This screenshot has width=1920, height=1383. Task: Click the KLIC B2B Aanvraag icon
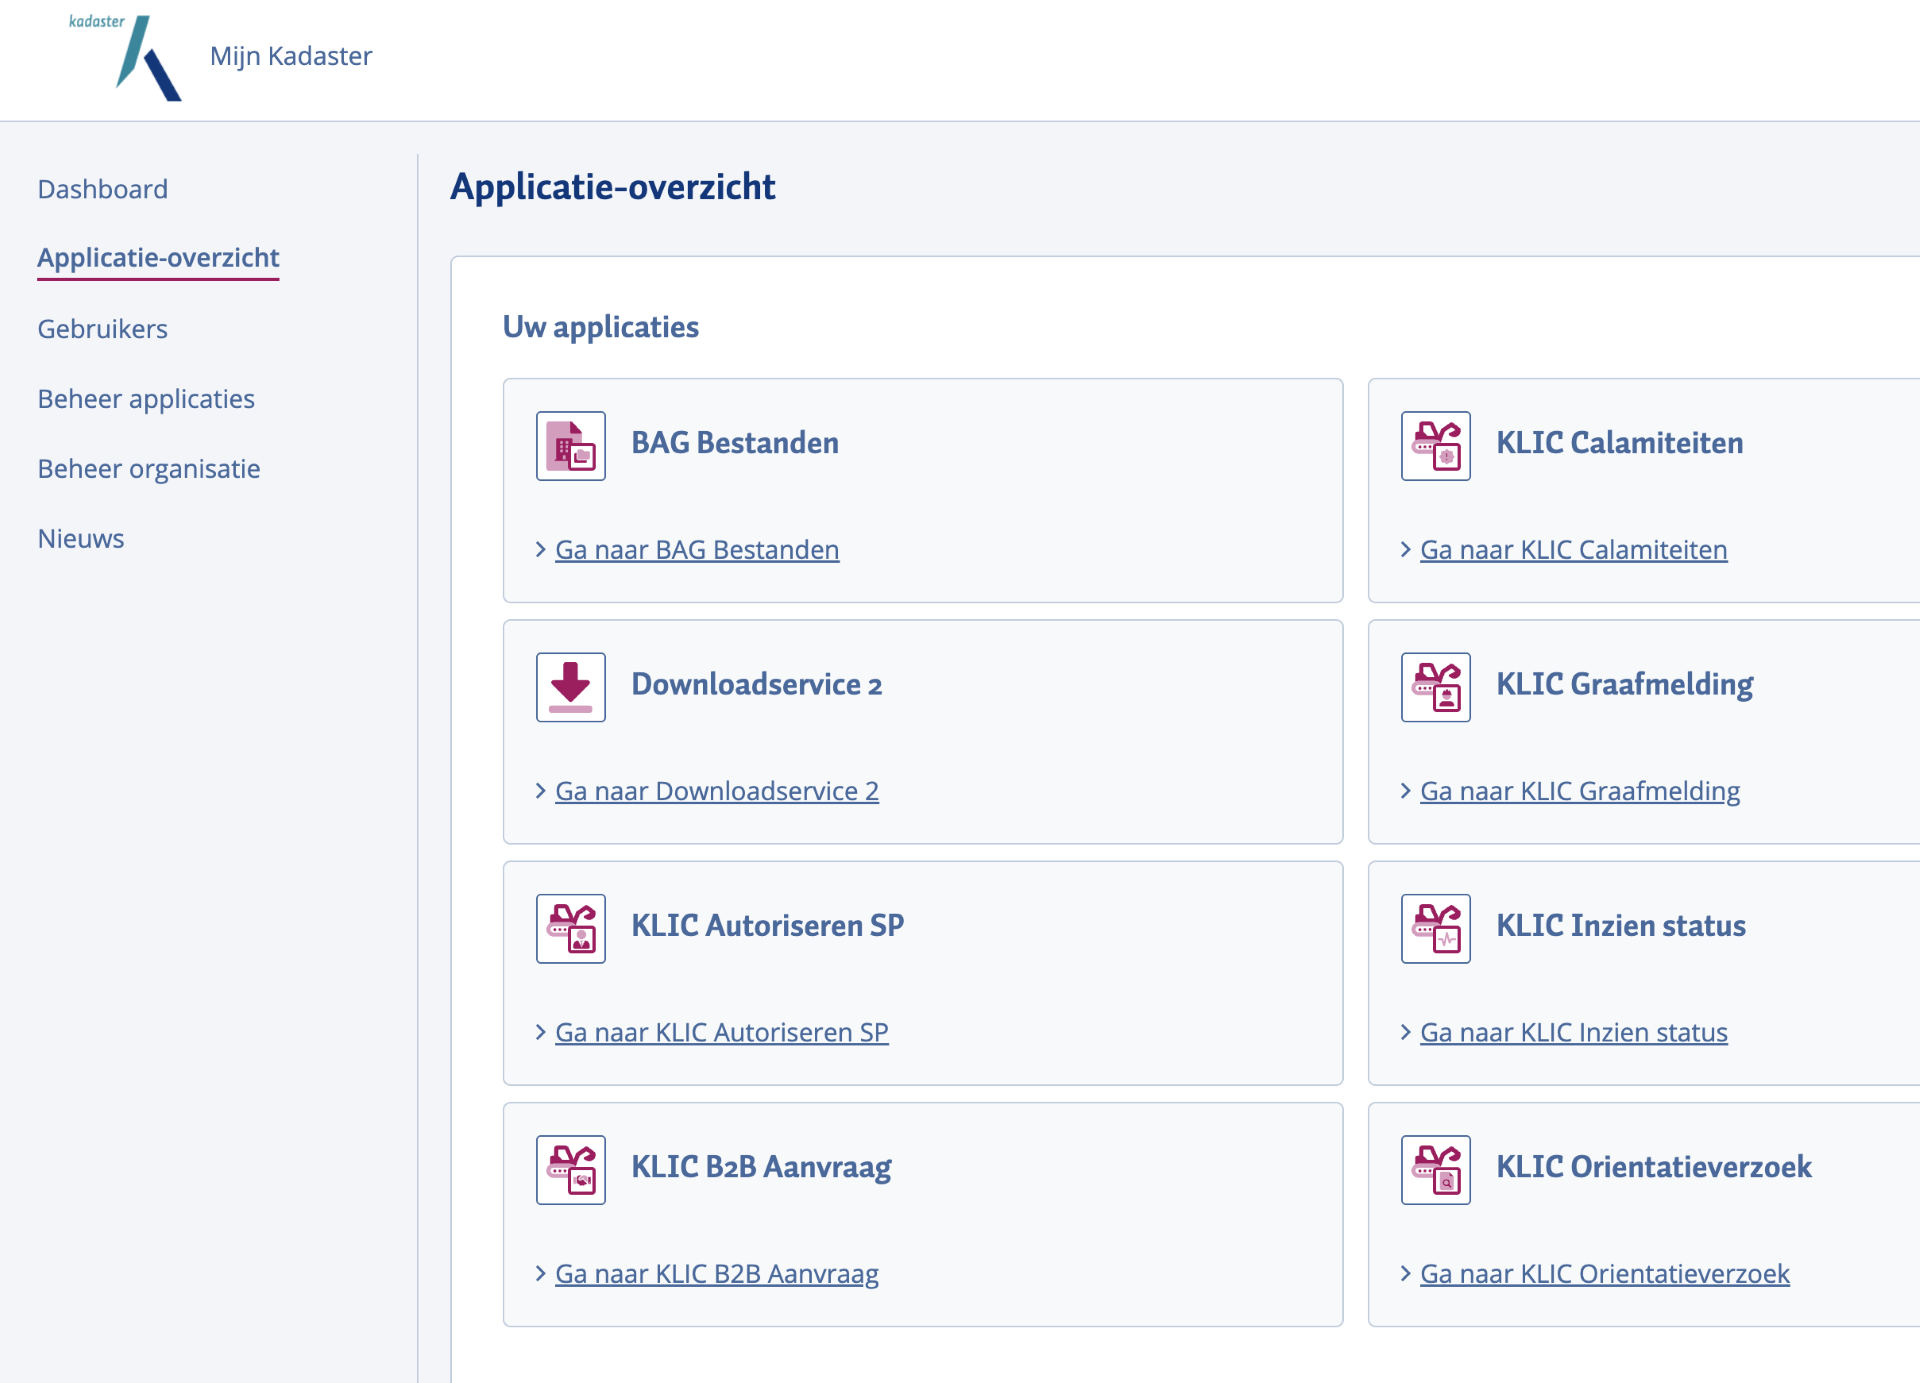pos(571,1170)
